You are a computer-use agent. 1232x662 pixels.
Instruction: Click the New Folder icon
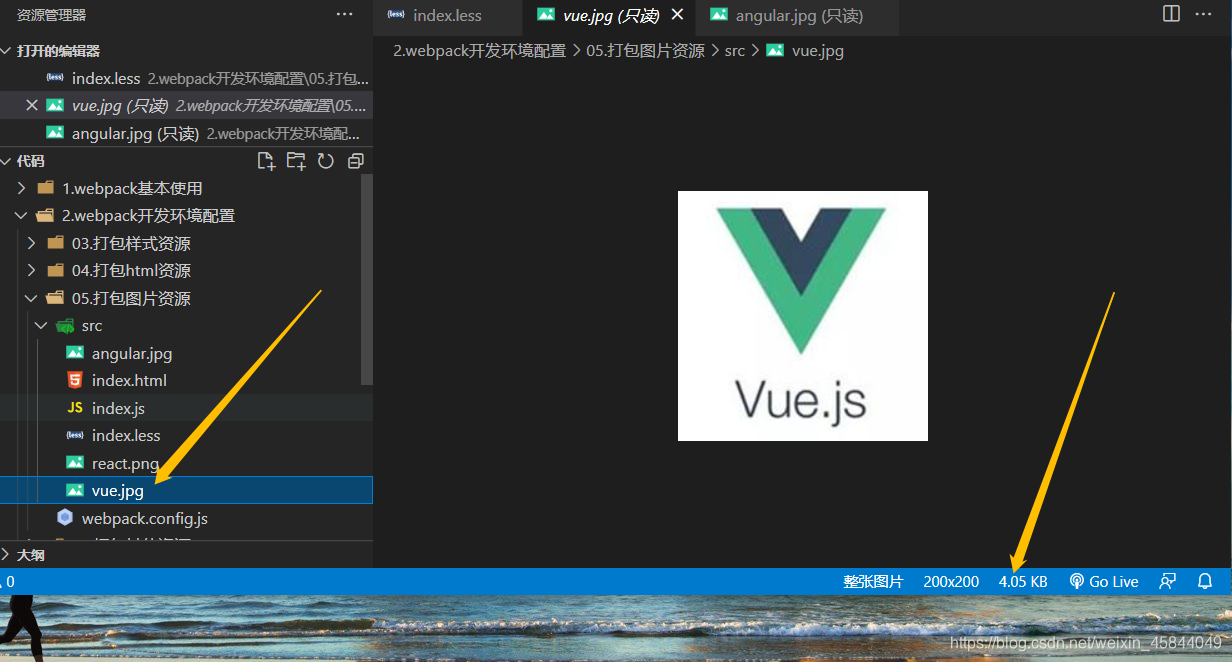pos(296,161)
